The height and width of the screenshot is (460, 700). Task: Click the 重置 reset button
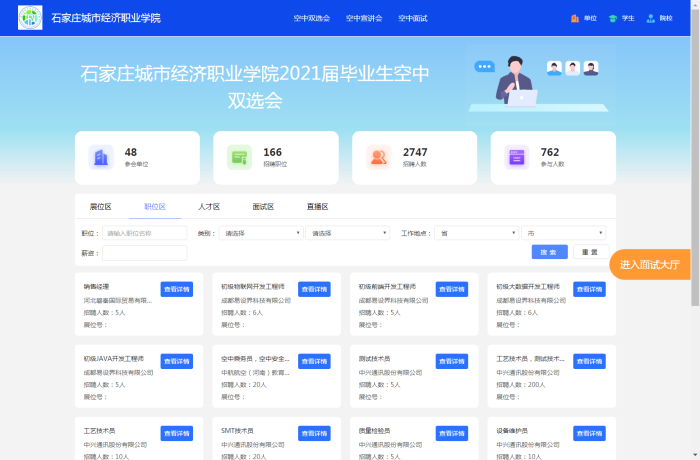(591, 252)
